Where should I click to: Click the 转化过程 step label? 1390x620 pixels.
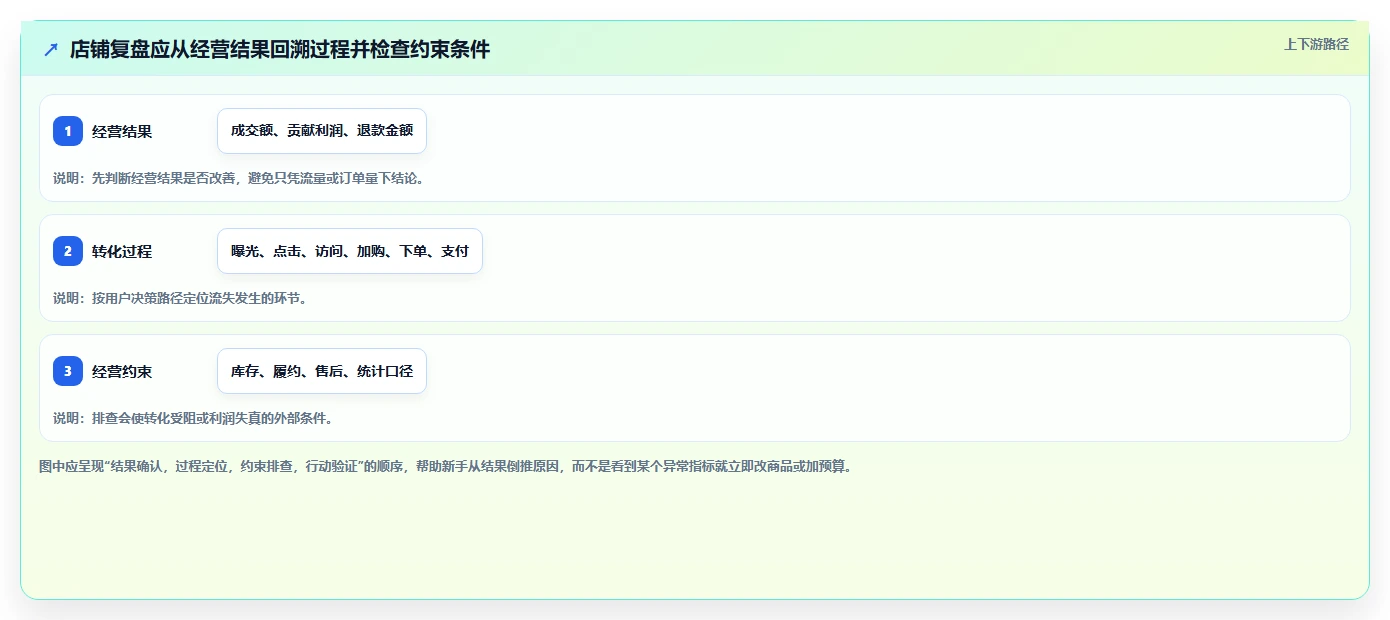[x=122, y=251]
